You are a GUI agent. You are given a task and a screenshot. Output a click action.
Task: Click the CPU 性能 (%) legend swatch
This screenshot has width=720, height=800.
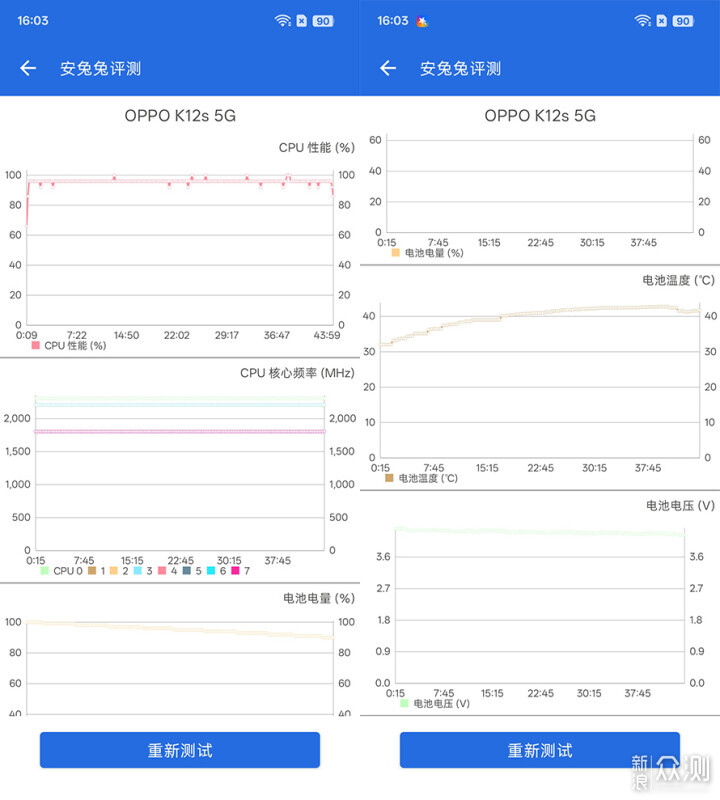(x=35, y=345)
